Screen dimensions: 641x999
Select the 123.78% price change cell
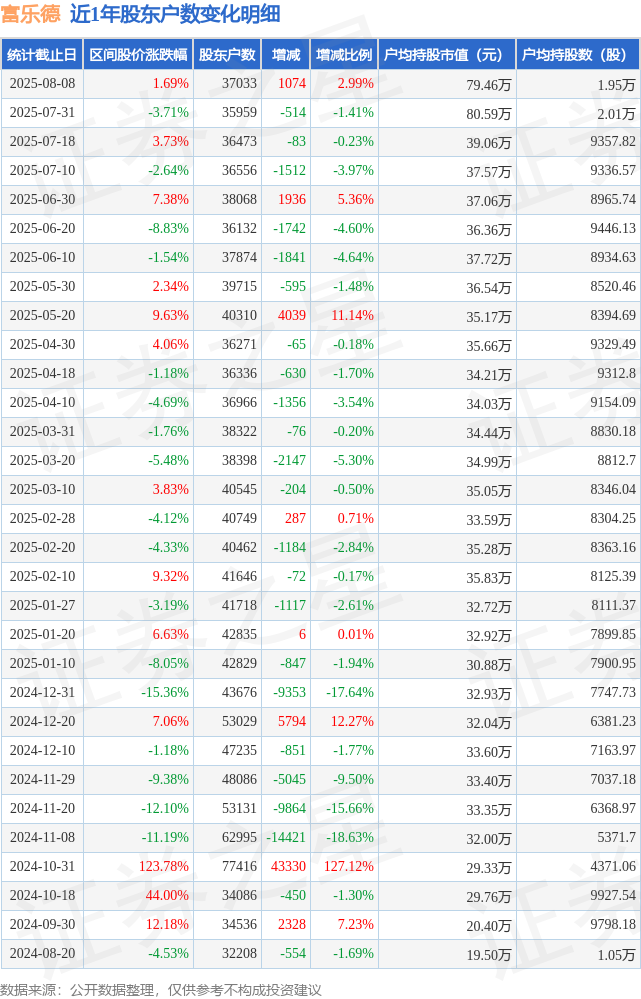pyautogui.click(x=164, y=866)
